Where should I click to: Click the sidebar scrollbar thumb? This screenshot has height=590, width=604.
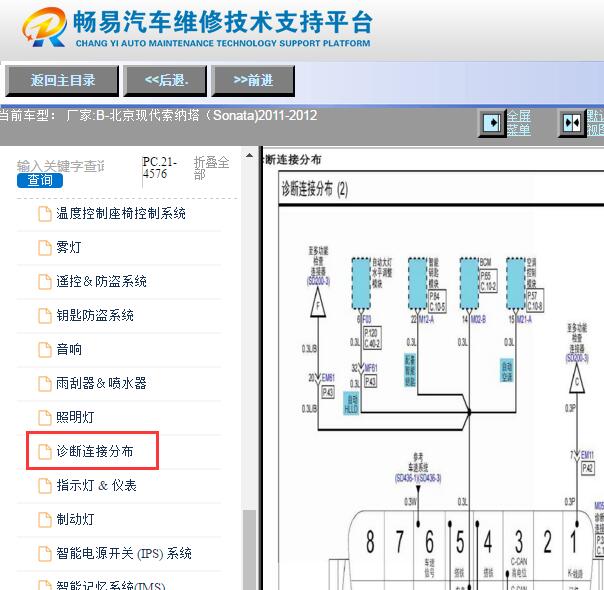pyautogui.click(x=250, y=550)
